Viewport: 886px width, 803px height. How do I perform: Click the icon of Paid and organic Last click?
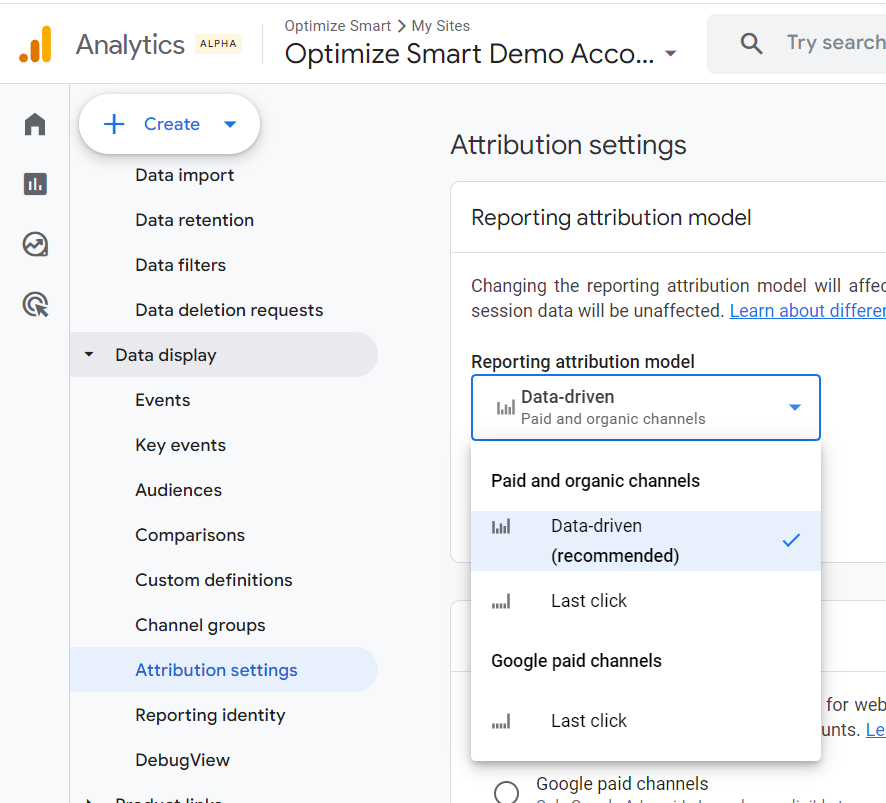point(501,601)
